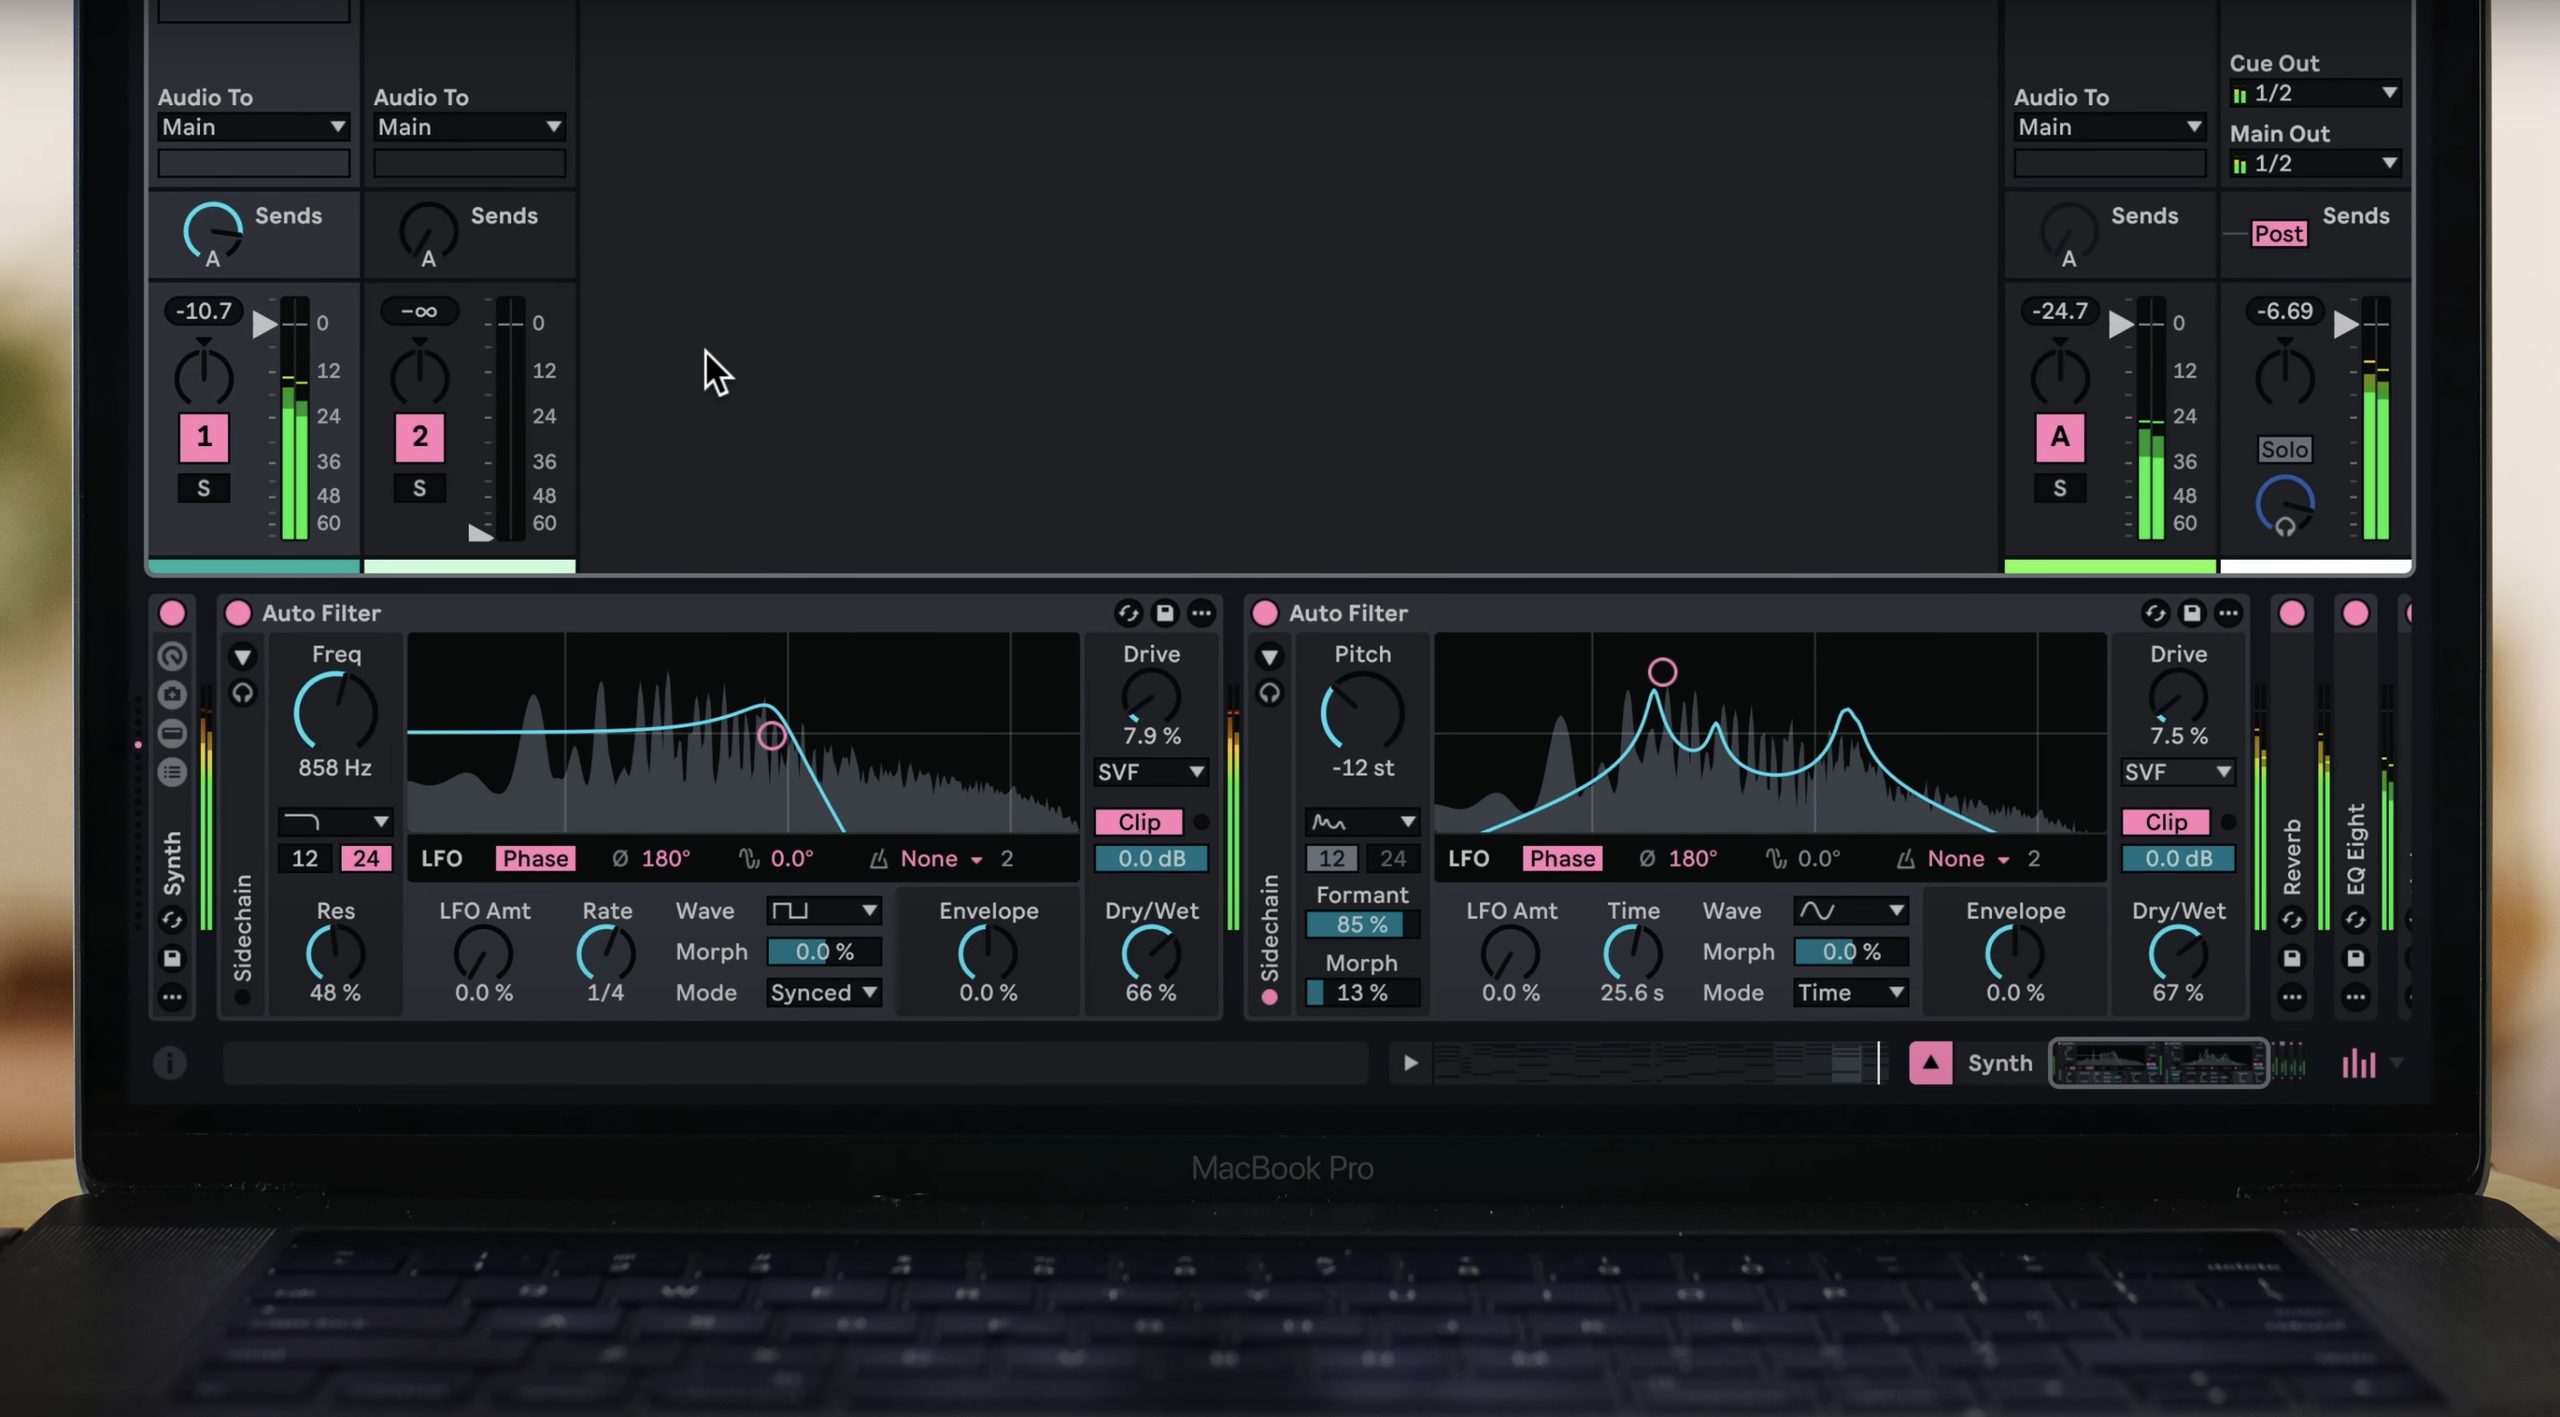Hot-swap the Auto Filter preset

click(x=1128, y=613)
